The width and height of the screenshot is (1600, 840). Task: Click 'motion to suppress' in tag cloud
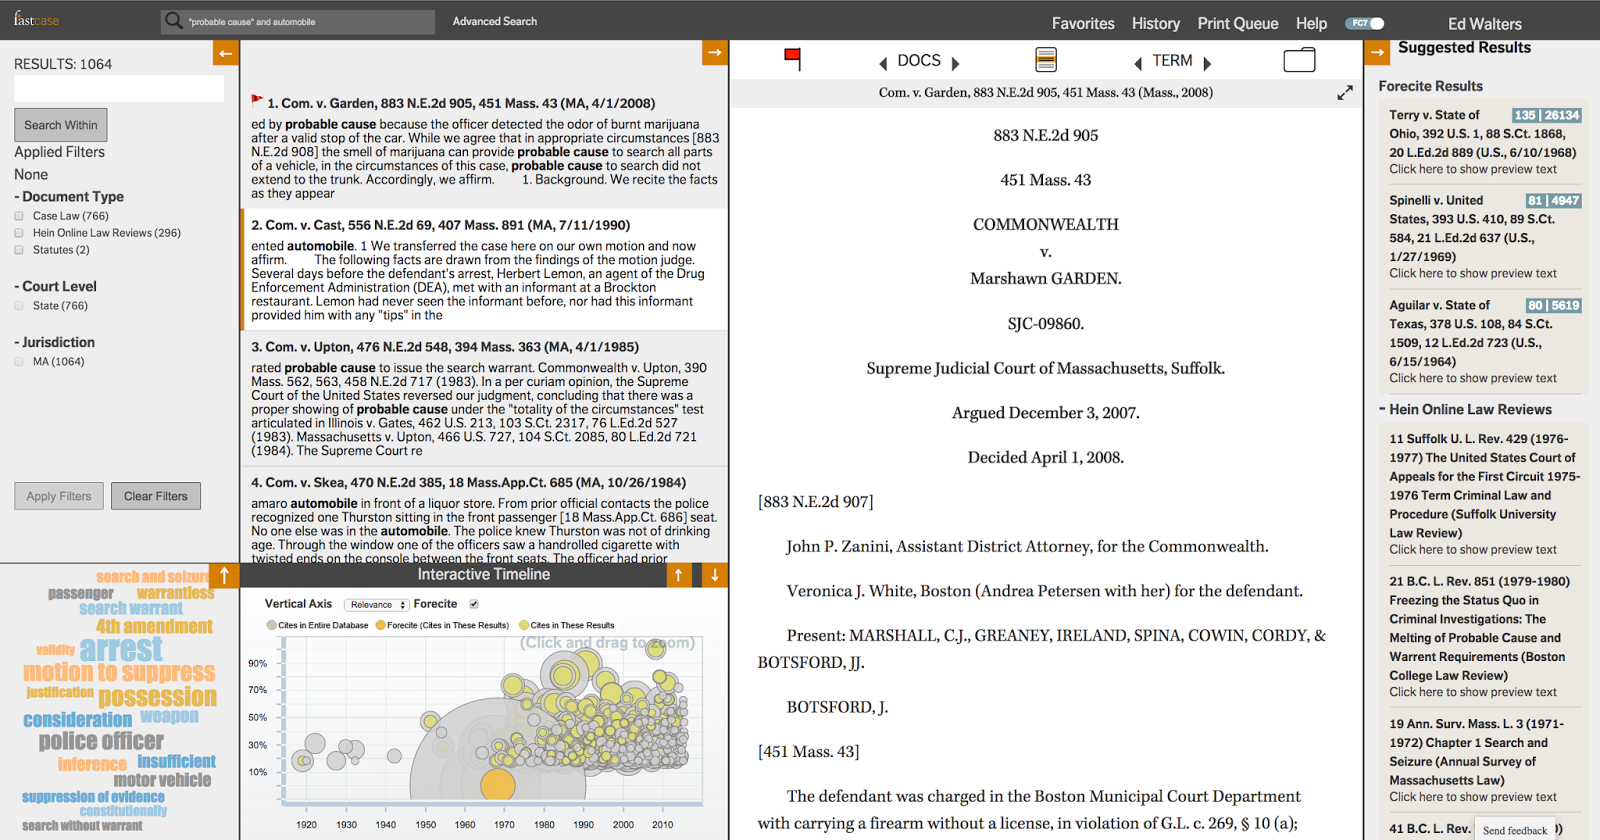pos(120,672)
